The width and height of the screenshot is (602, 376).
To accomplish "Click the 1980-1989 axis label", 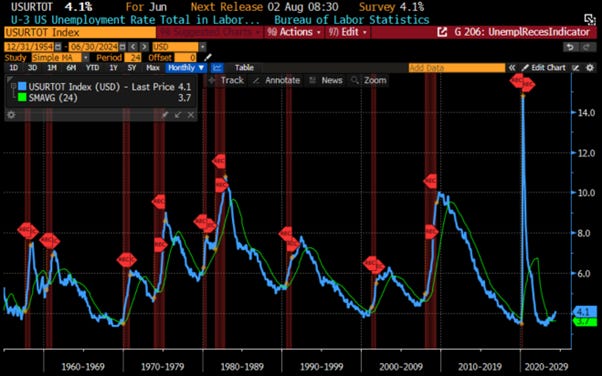I will (x=242, y=367).
